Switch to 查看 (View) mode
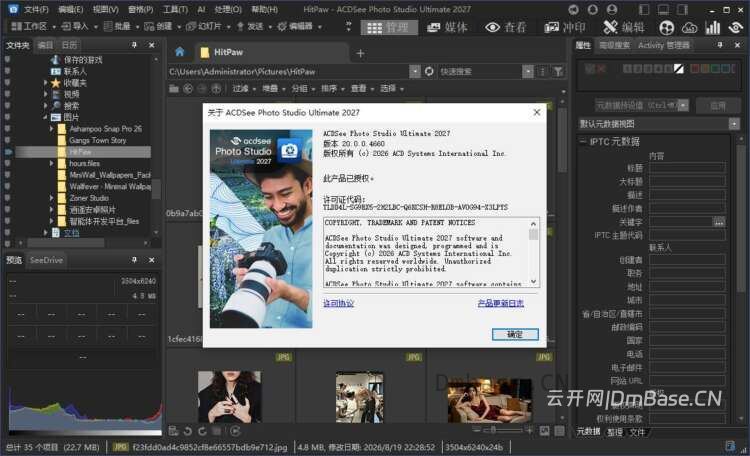This screenshot has height=456, width=750. pos(506,27)
